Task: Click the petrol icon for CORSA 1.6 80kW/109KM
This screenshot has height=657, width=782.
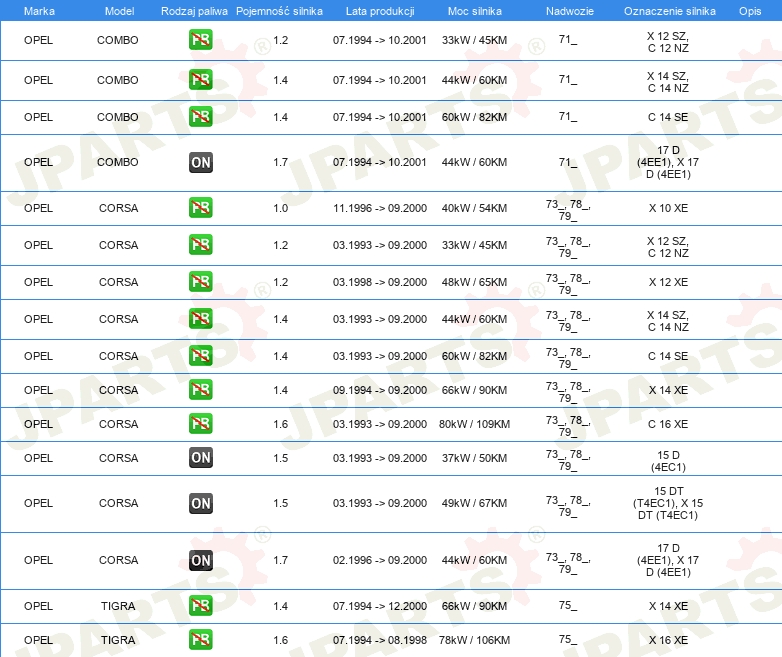Action: point(200,424)
